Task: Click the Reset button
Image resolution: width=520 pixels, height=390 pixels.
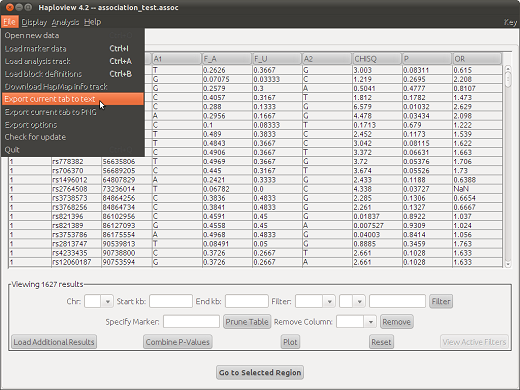Action: [381, 342]
